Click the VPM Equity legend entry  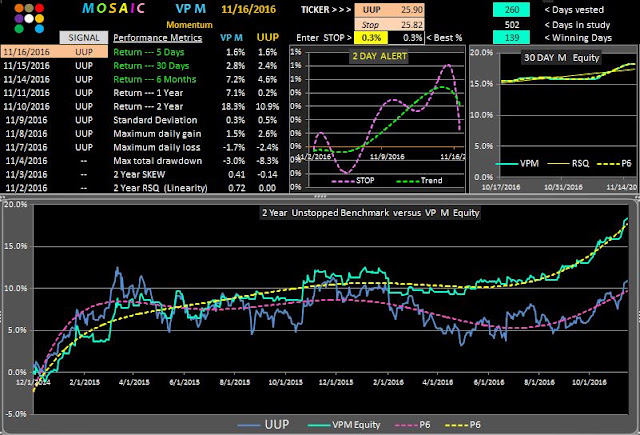click(x=344, y=425)
